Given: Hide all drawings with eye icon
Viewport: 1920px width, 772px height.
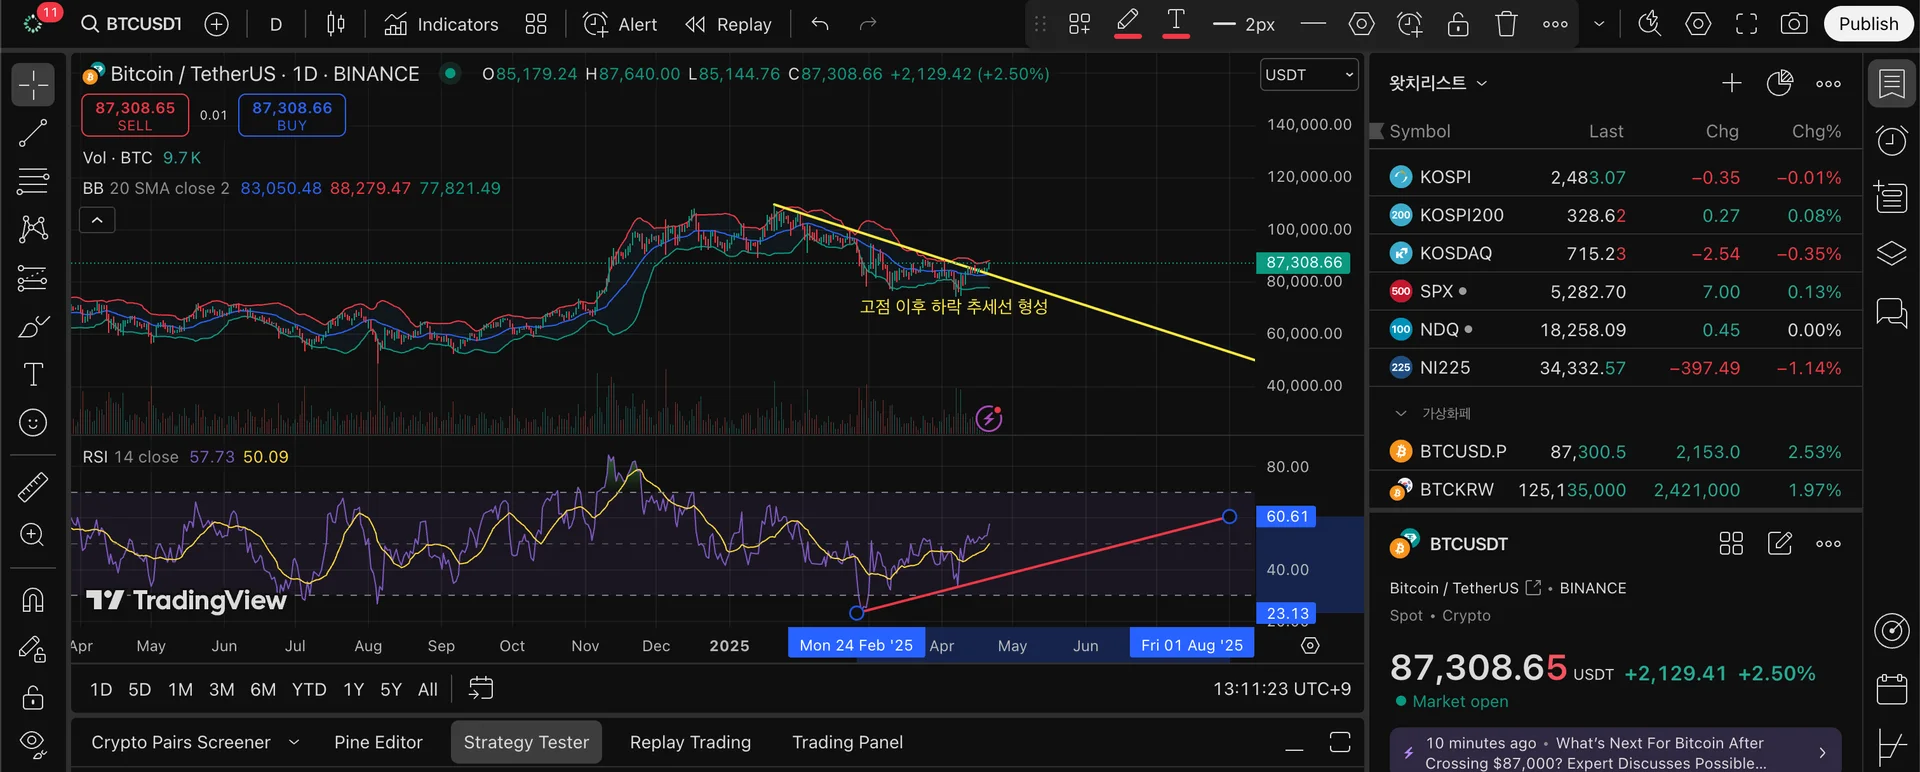Looking at the screenshot, I should [33, 742].
